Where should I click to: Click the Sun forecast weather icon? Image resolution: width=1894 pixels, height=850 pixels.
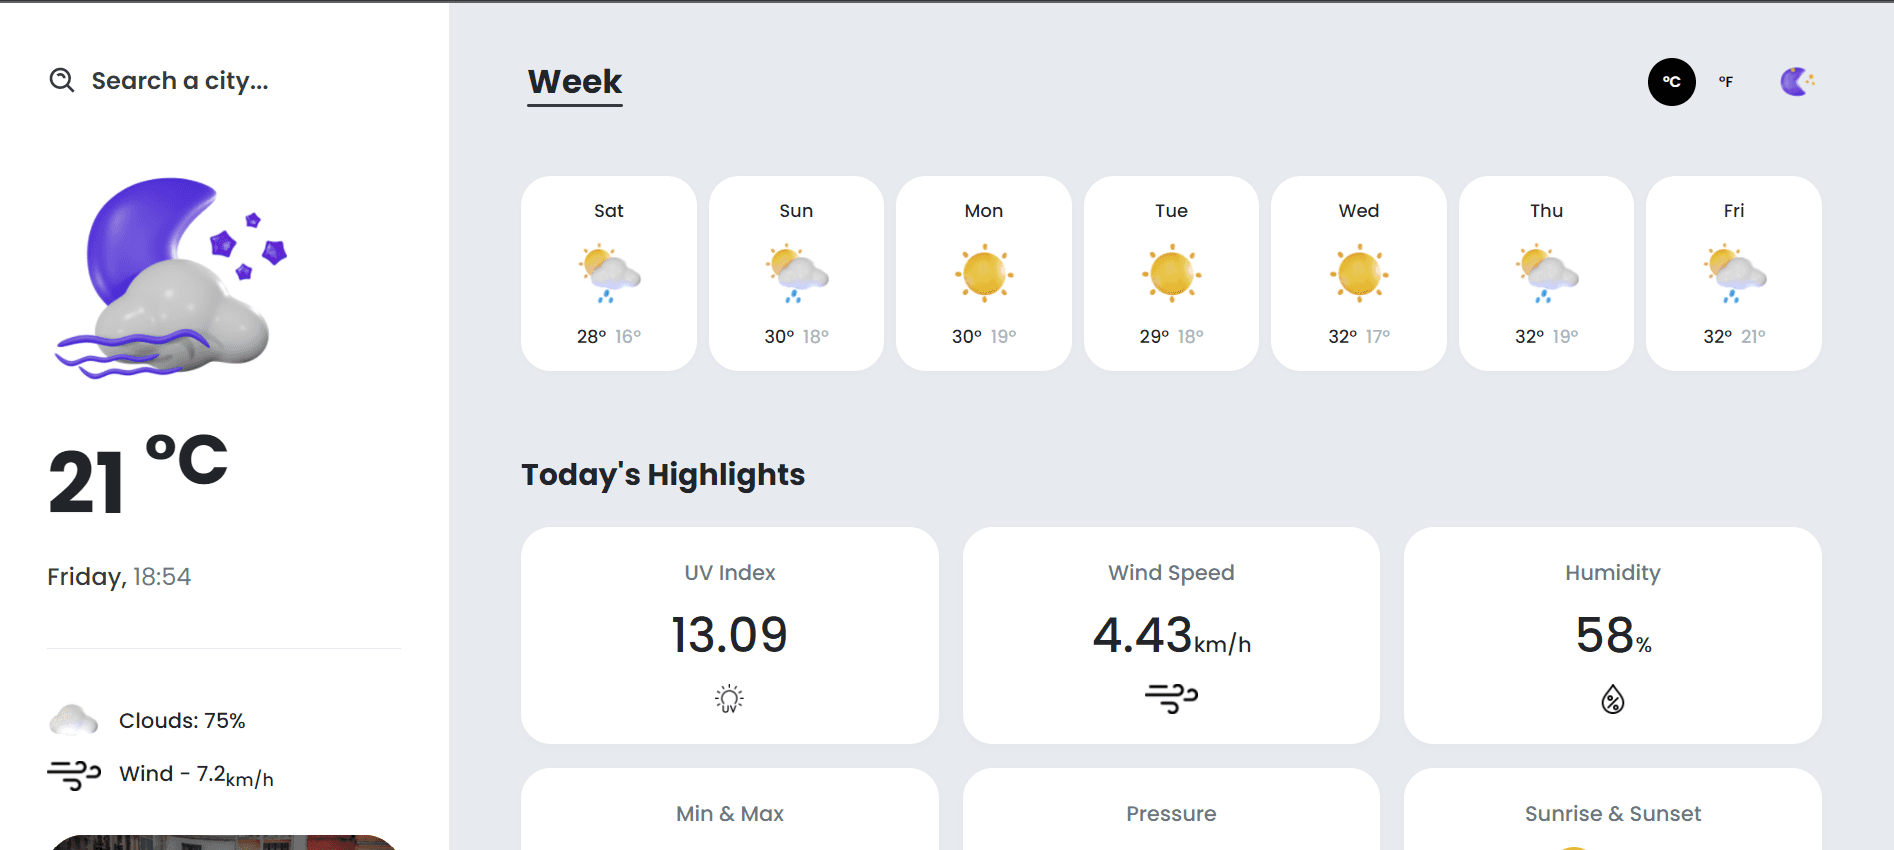(x=797, y=273)
